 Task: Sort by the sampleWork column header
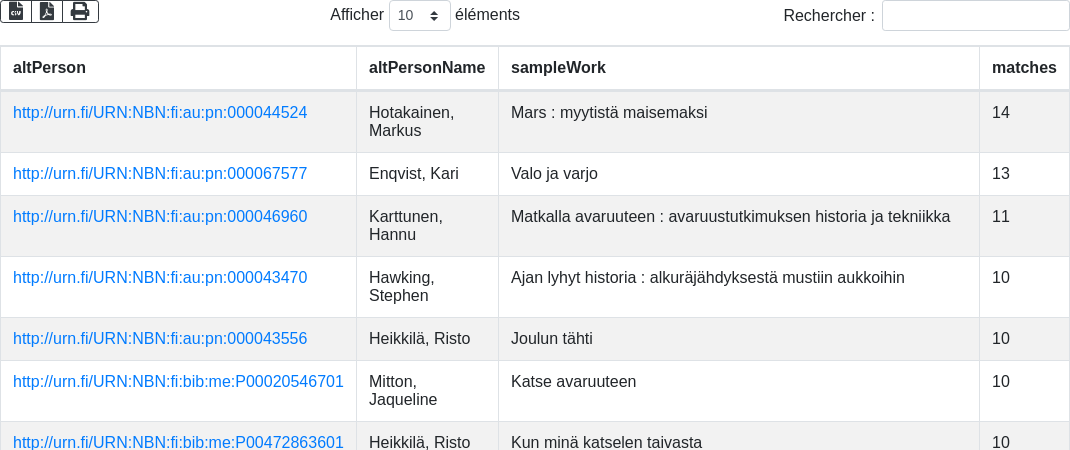point(558,68)
